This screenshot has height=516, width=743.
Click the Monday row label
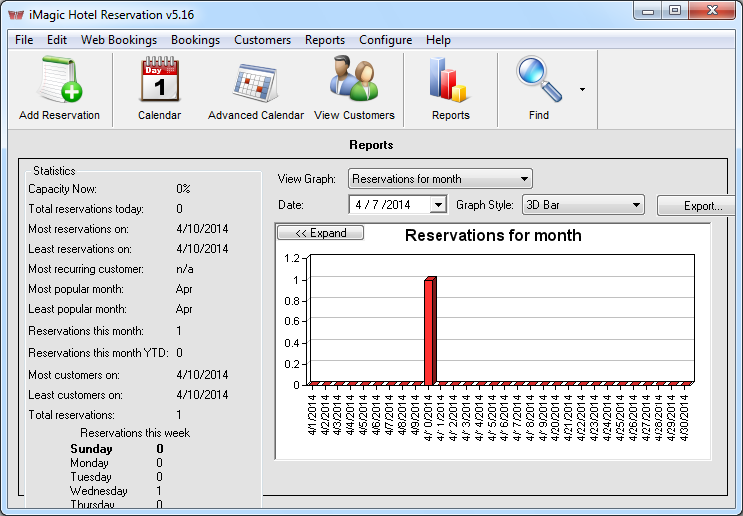pyautogui.click(x=89, y=462)
